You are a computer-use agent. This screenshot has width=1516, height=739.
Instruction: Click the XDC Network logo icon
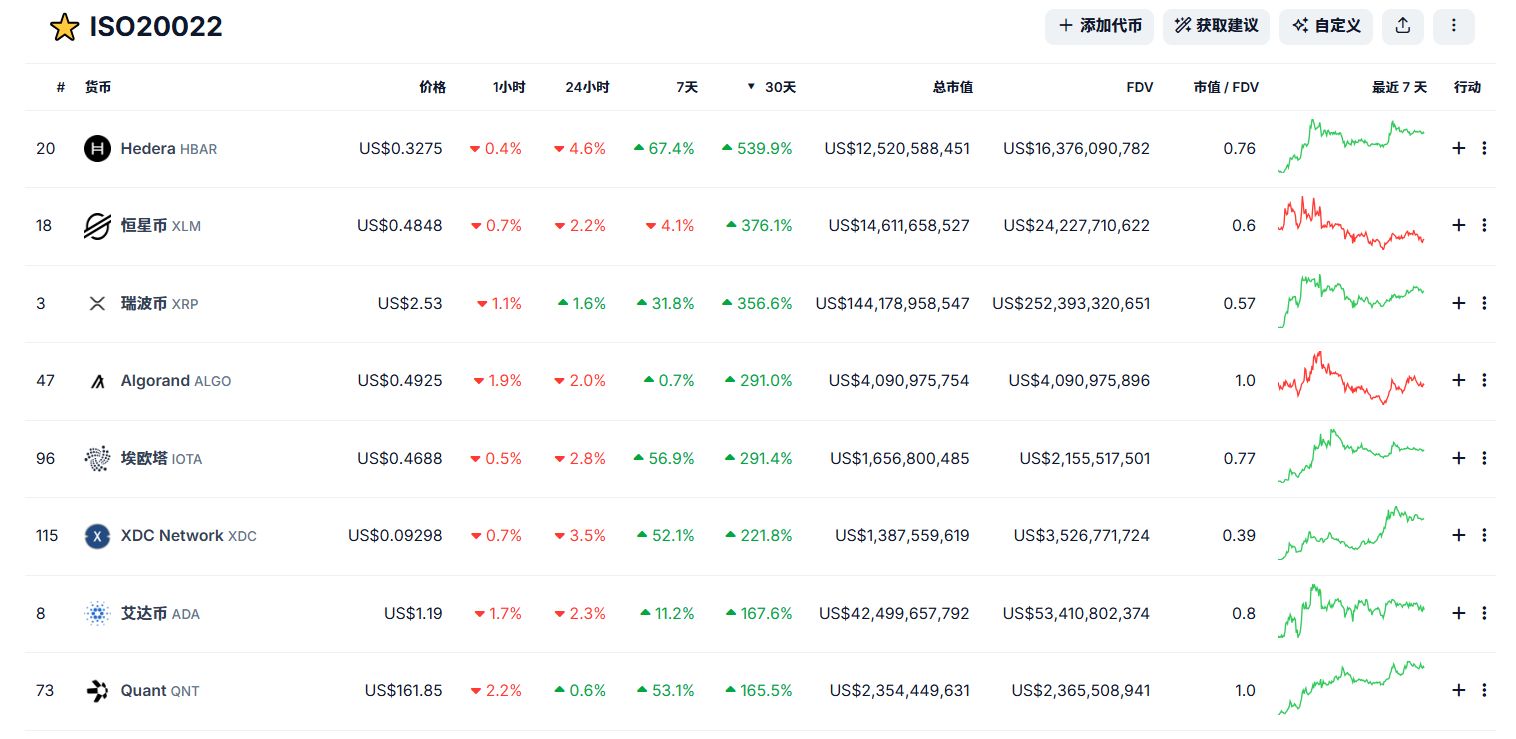97,536
